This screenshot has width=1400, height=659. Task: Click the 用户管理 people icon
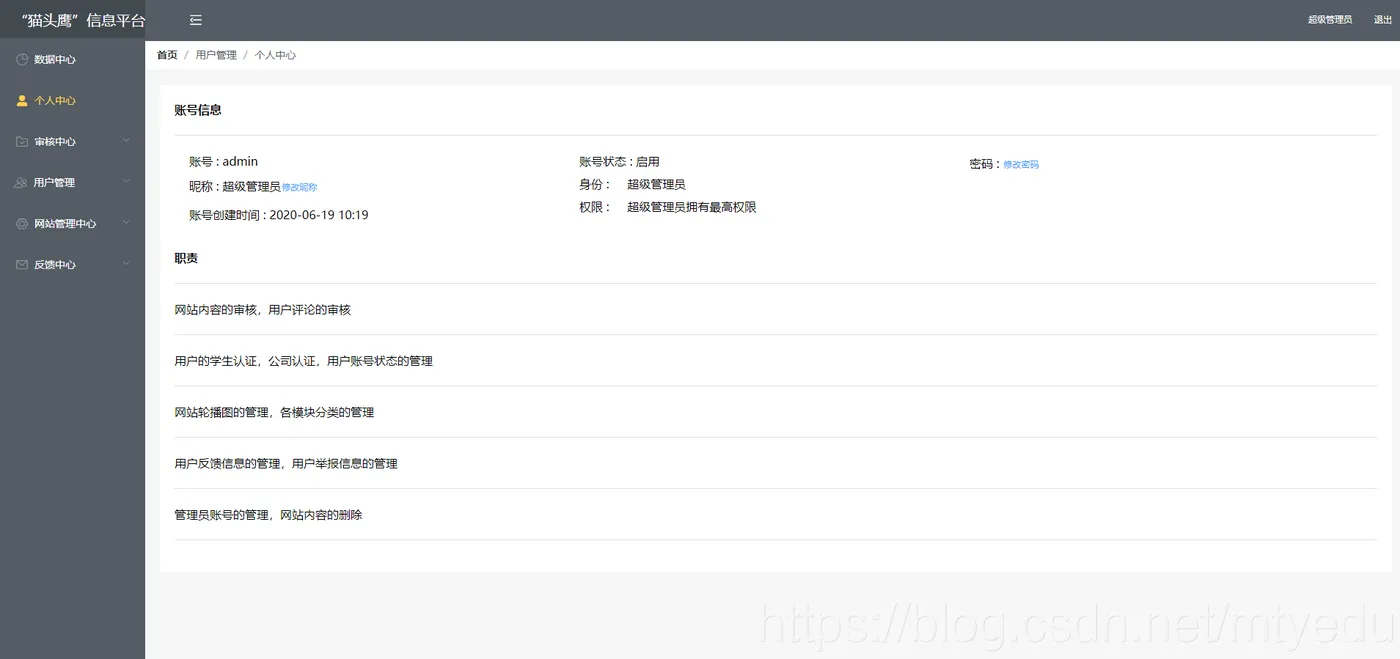point(22,182)
